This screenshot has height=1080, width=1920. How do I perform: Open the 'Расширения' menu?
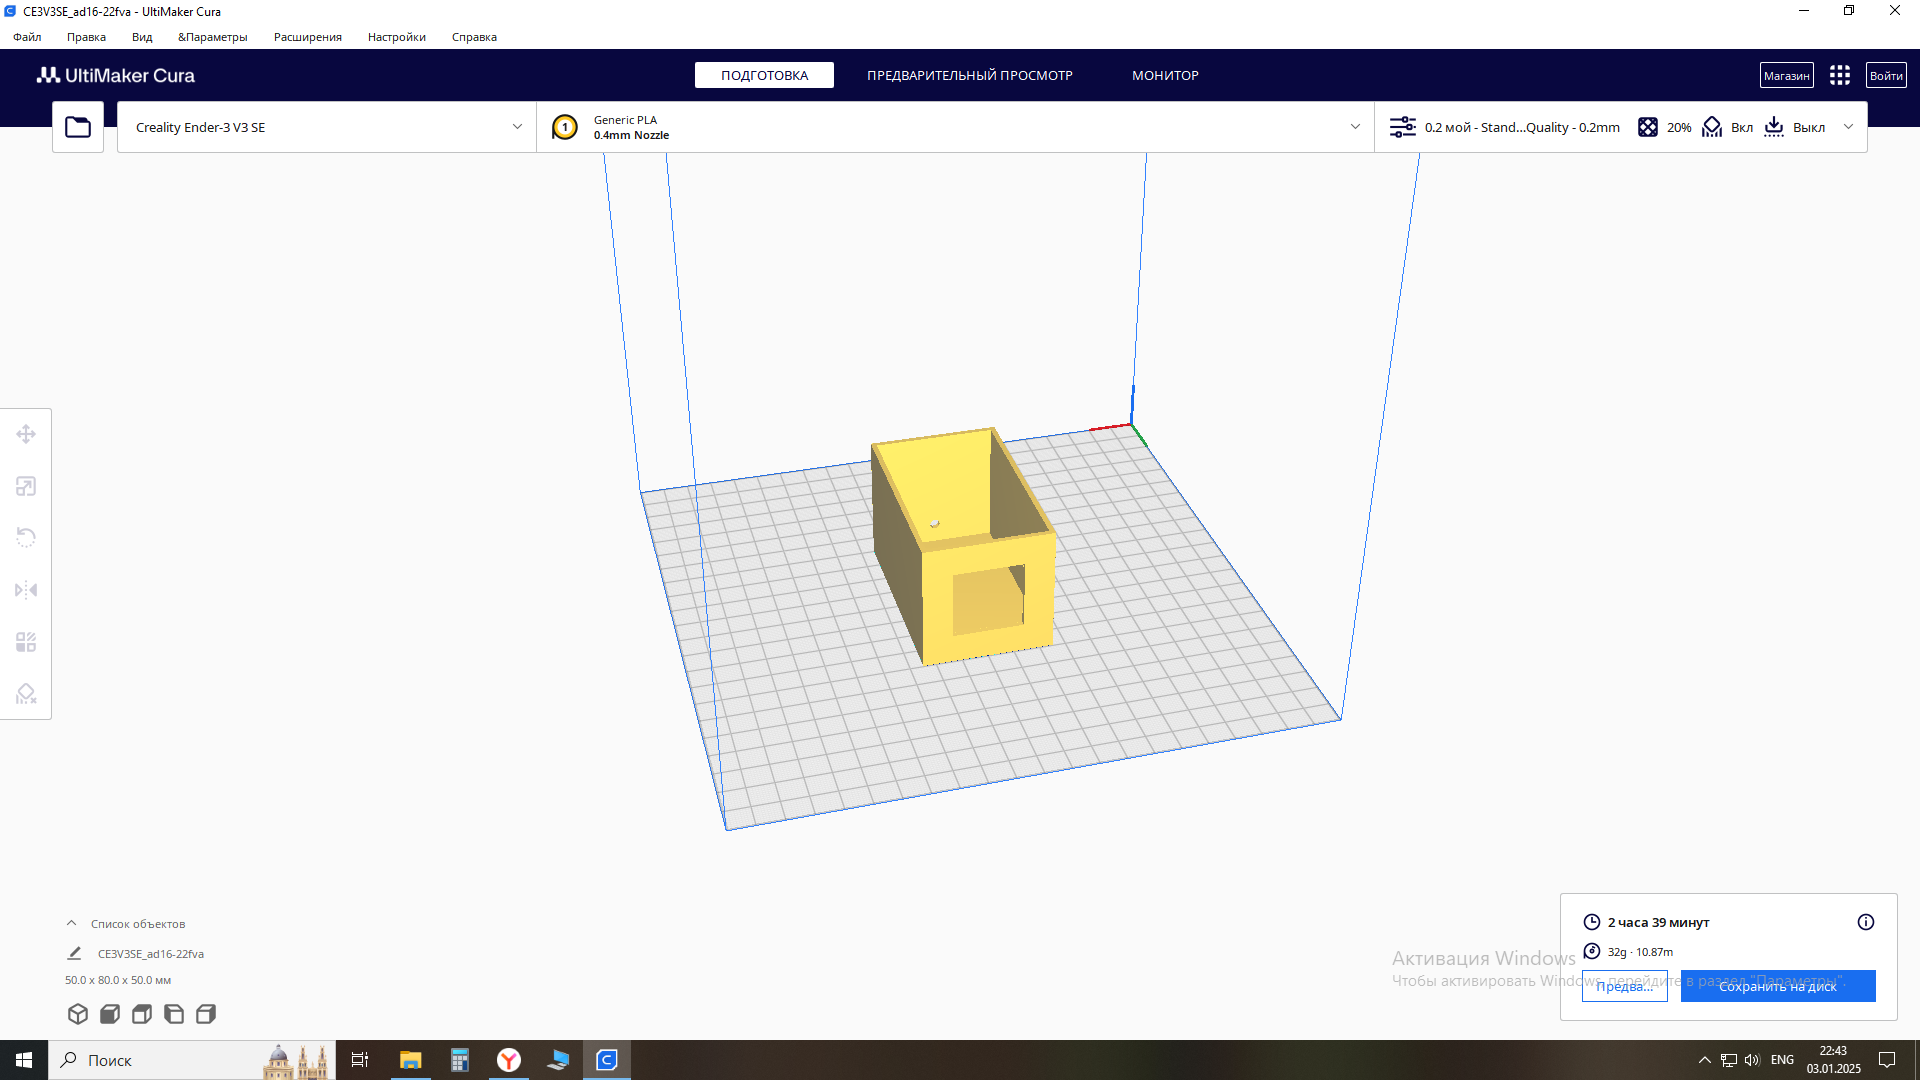307,37
